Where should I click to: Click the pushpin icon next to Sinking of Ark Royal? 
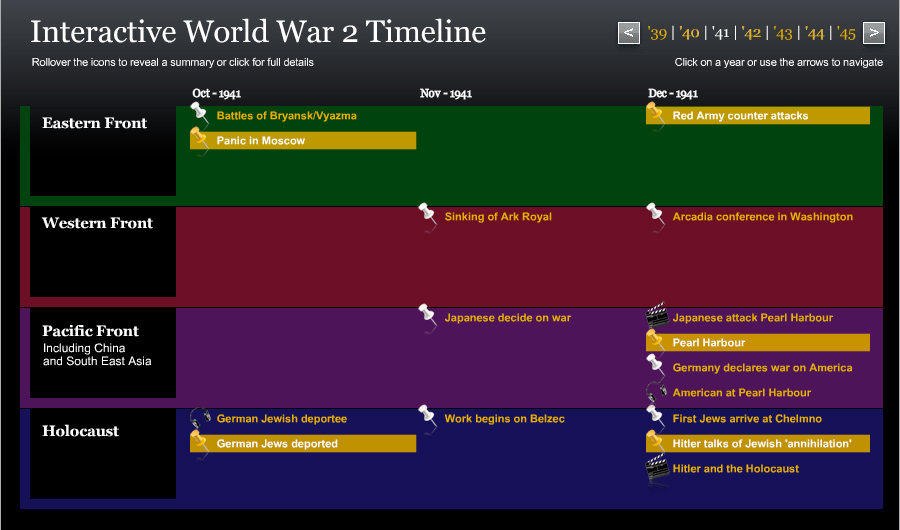428,216
